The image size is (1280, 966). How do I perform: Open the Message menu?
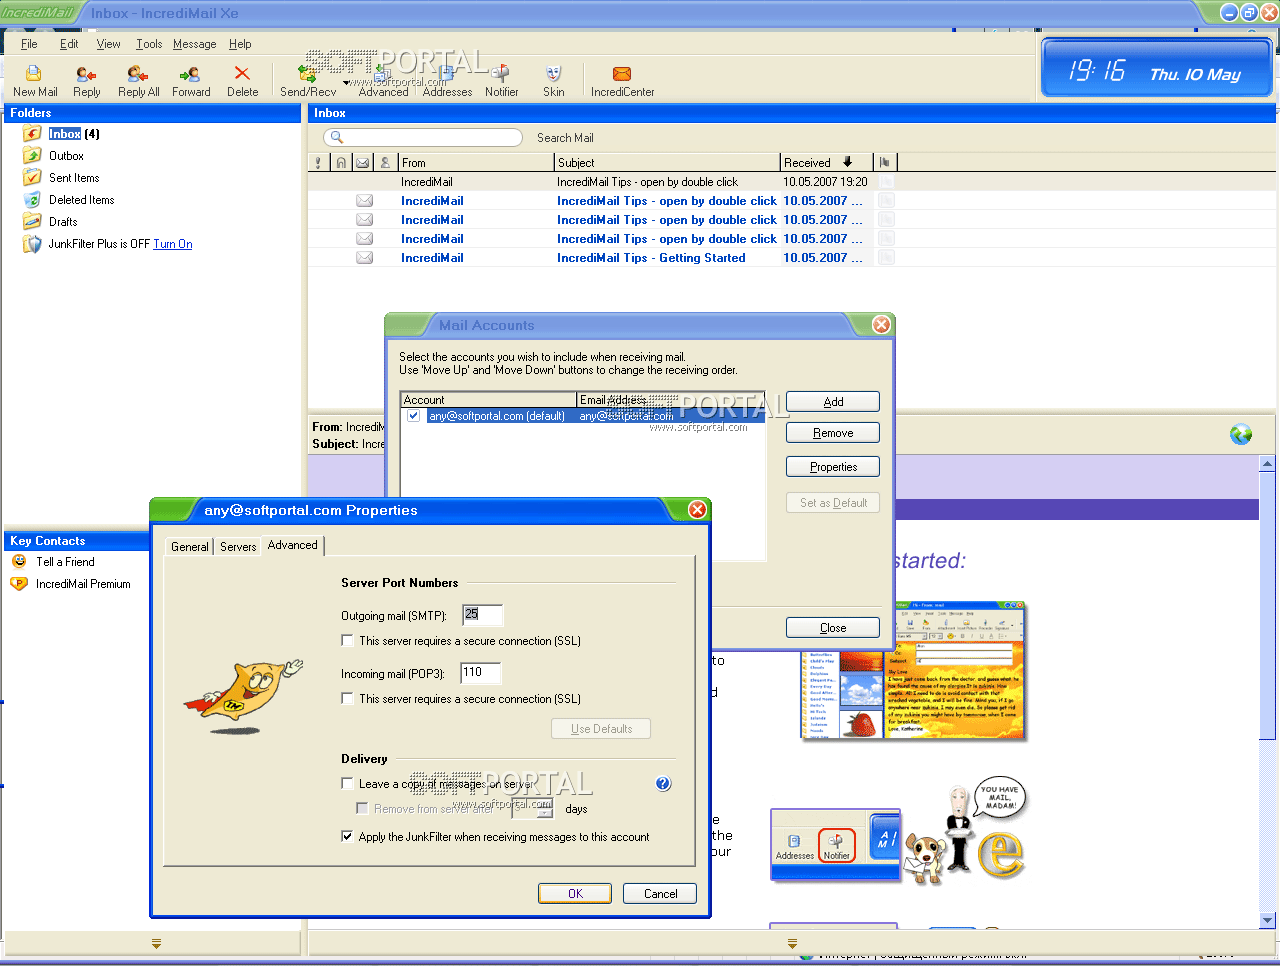[x=195, y=44]
